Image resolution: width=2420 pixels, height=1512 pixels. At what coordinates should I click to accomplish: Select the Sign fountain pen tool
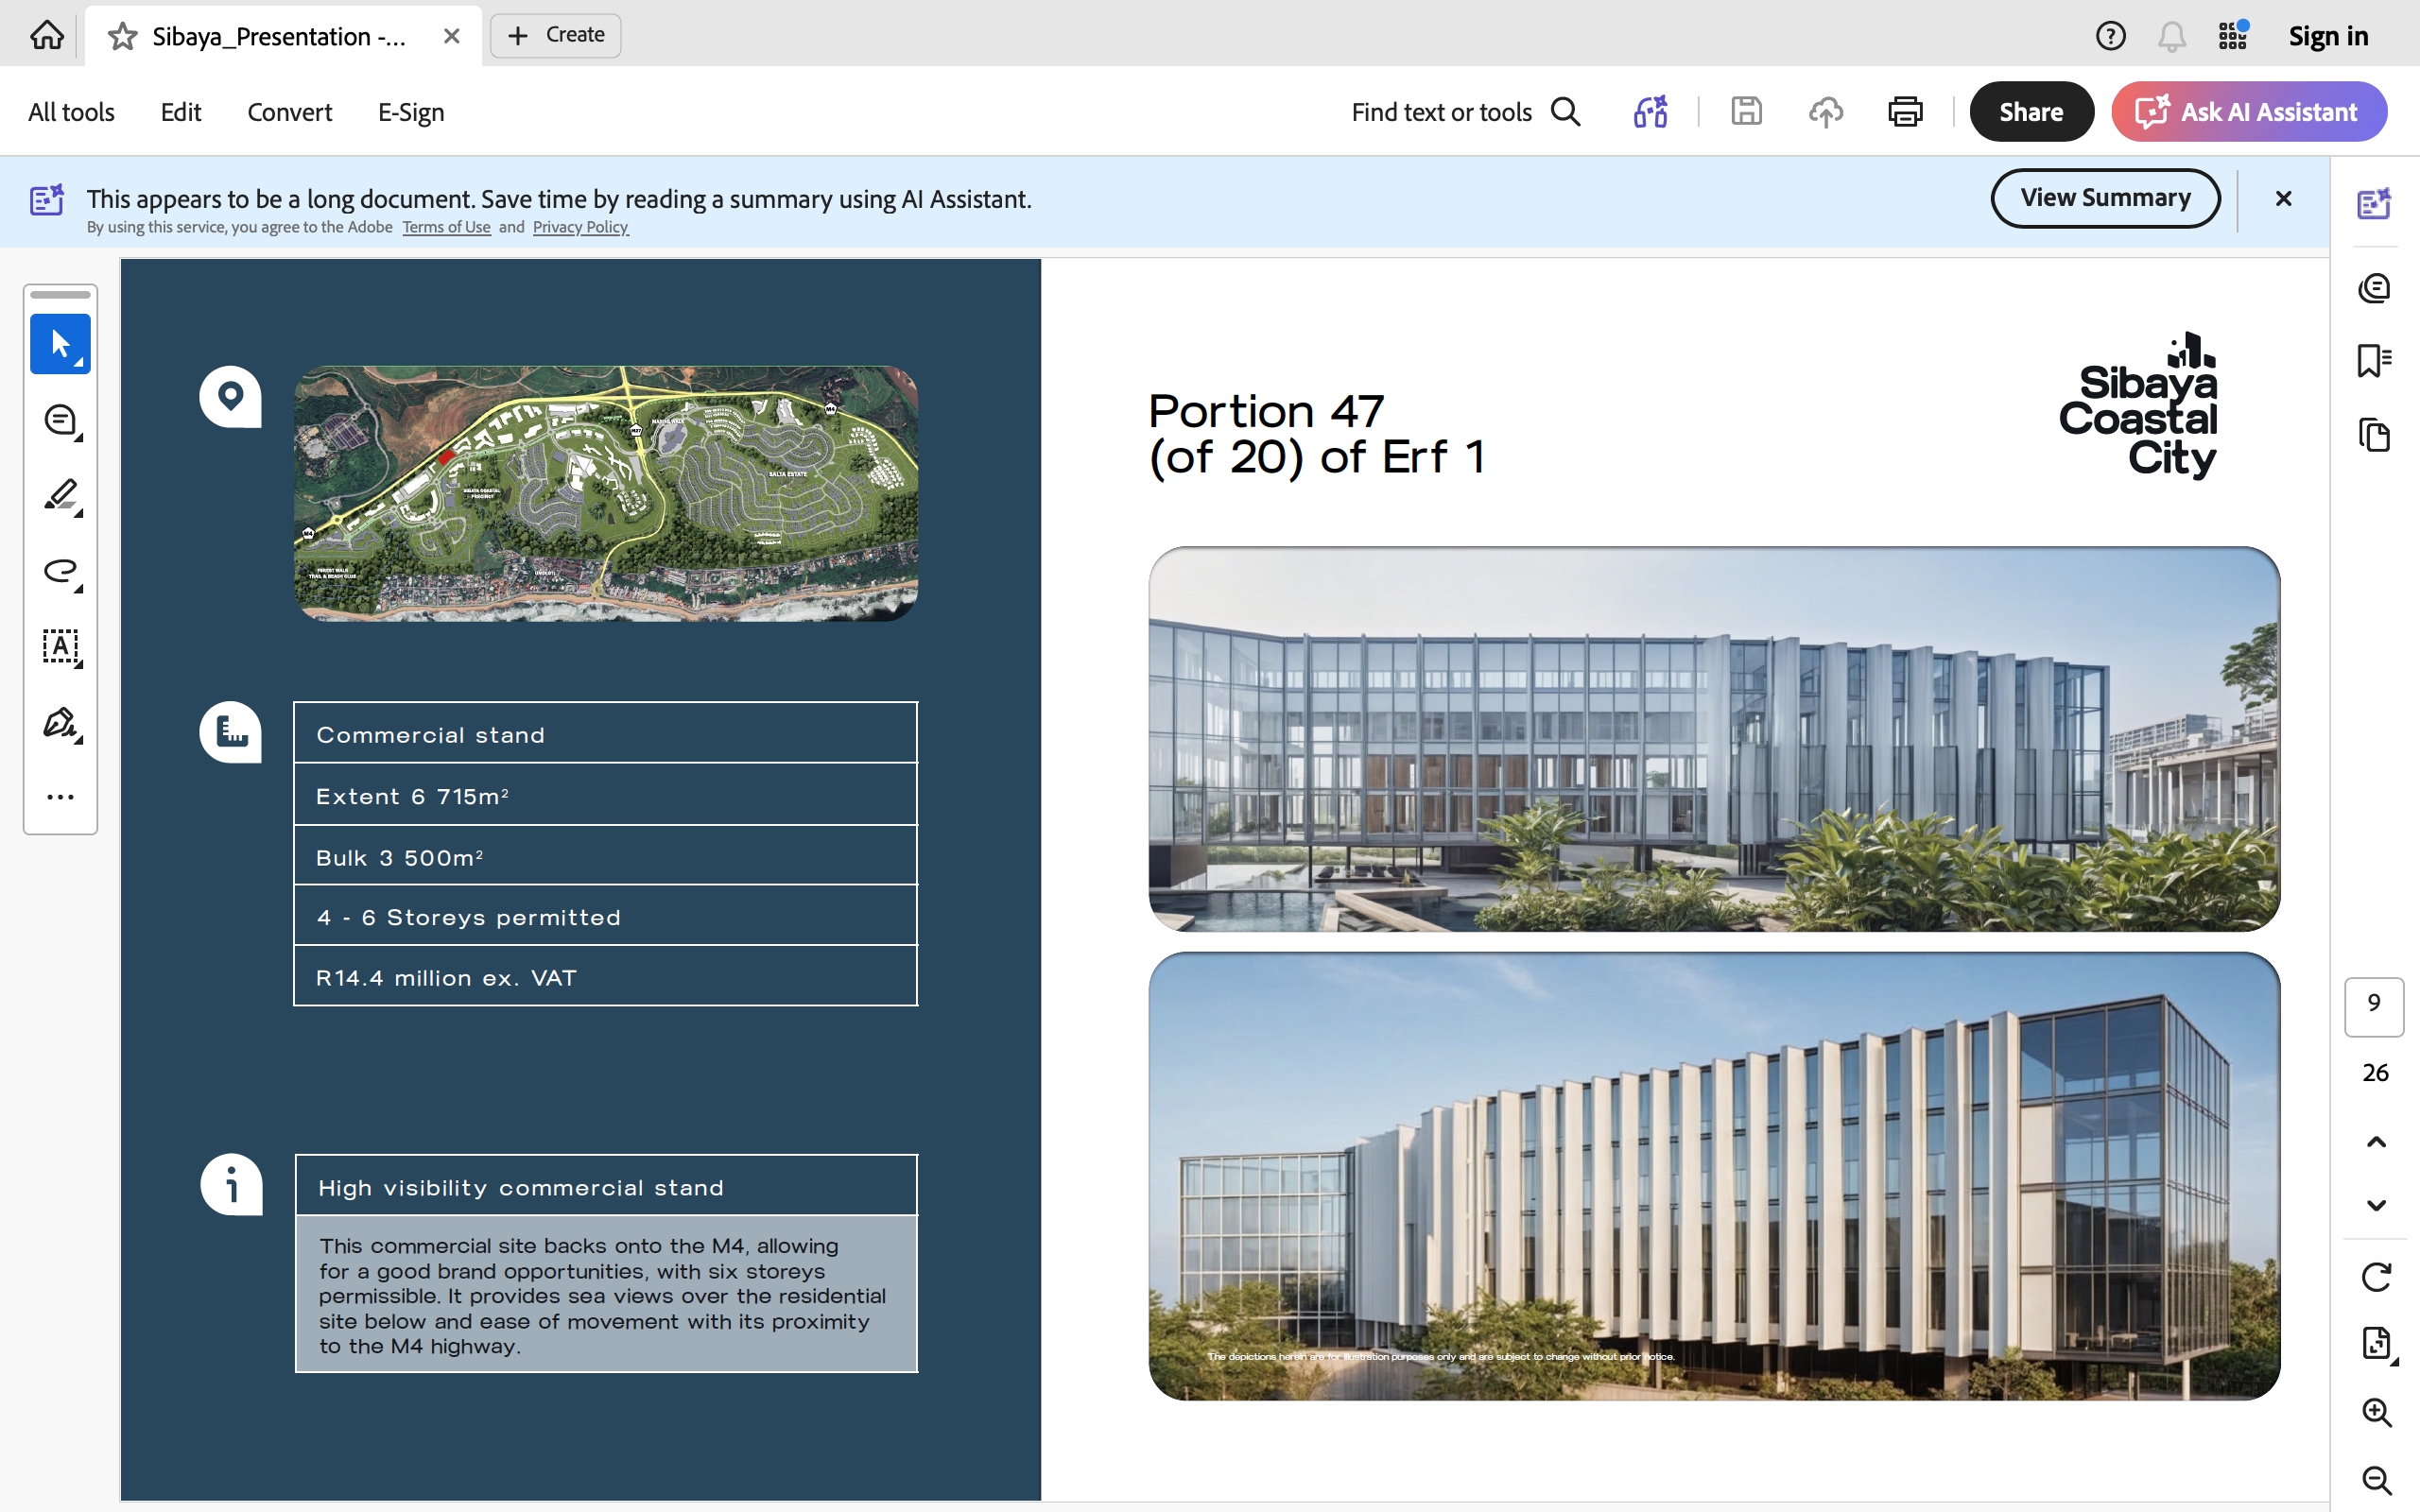coord(60,723)
